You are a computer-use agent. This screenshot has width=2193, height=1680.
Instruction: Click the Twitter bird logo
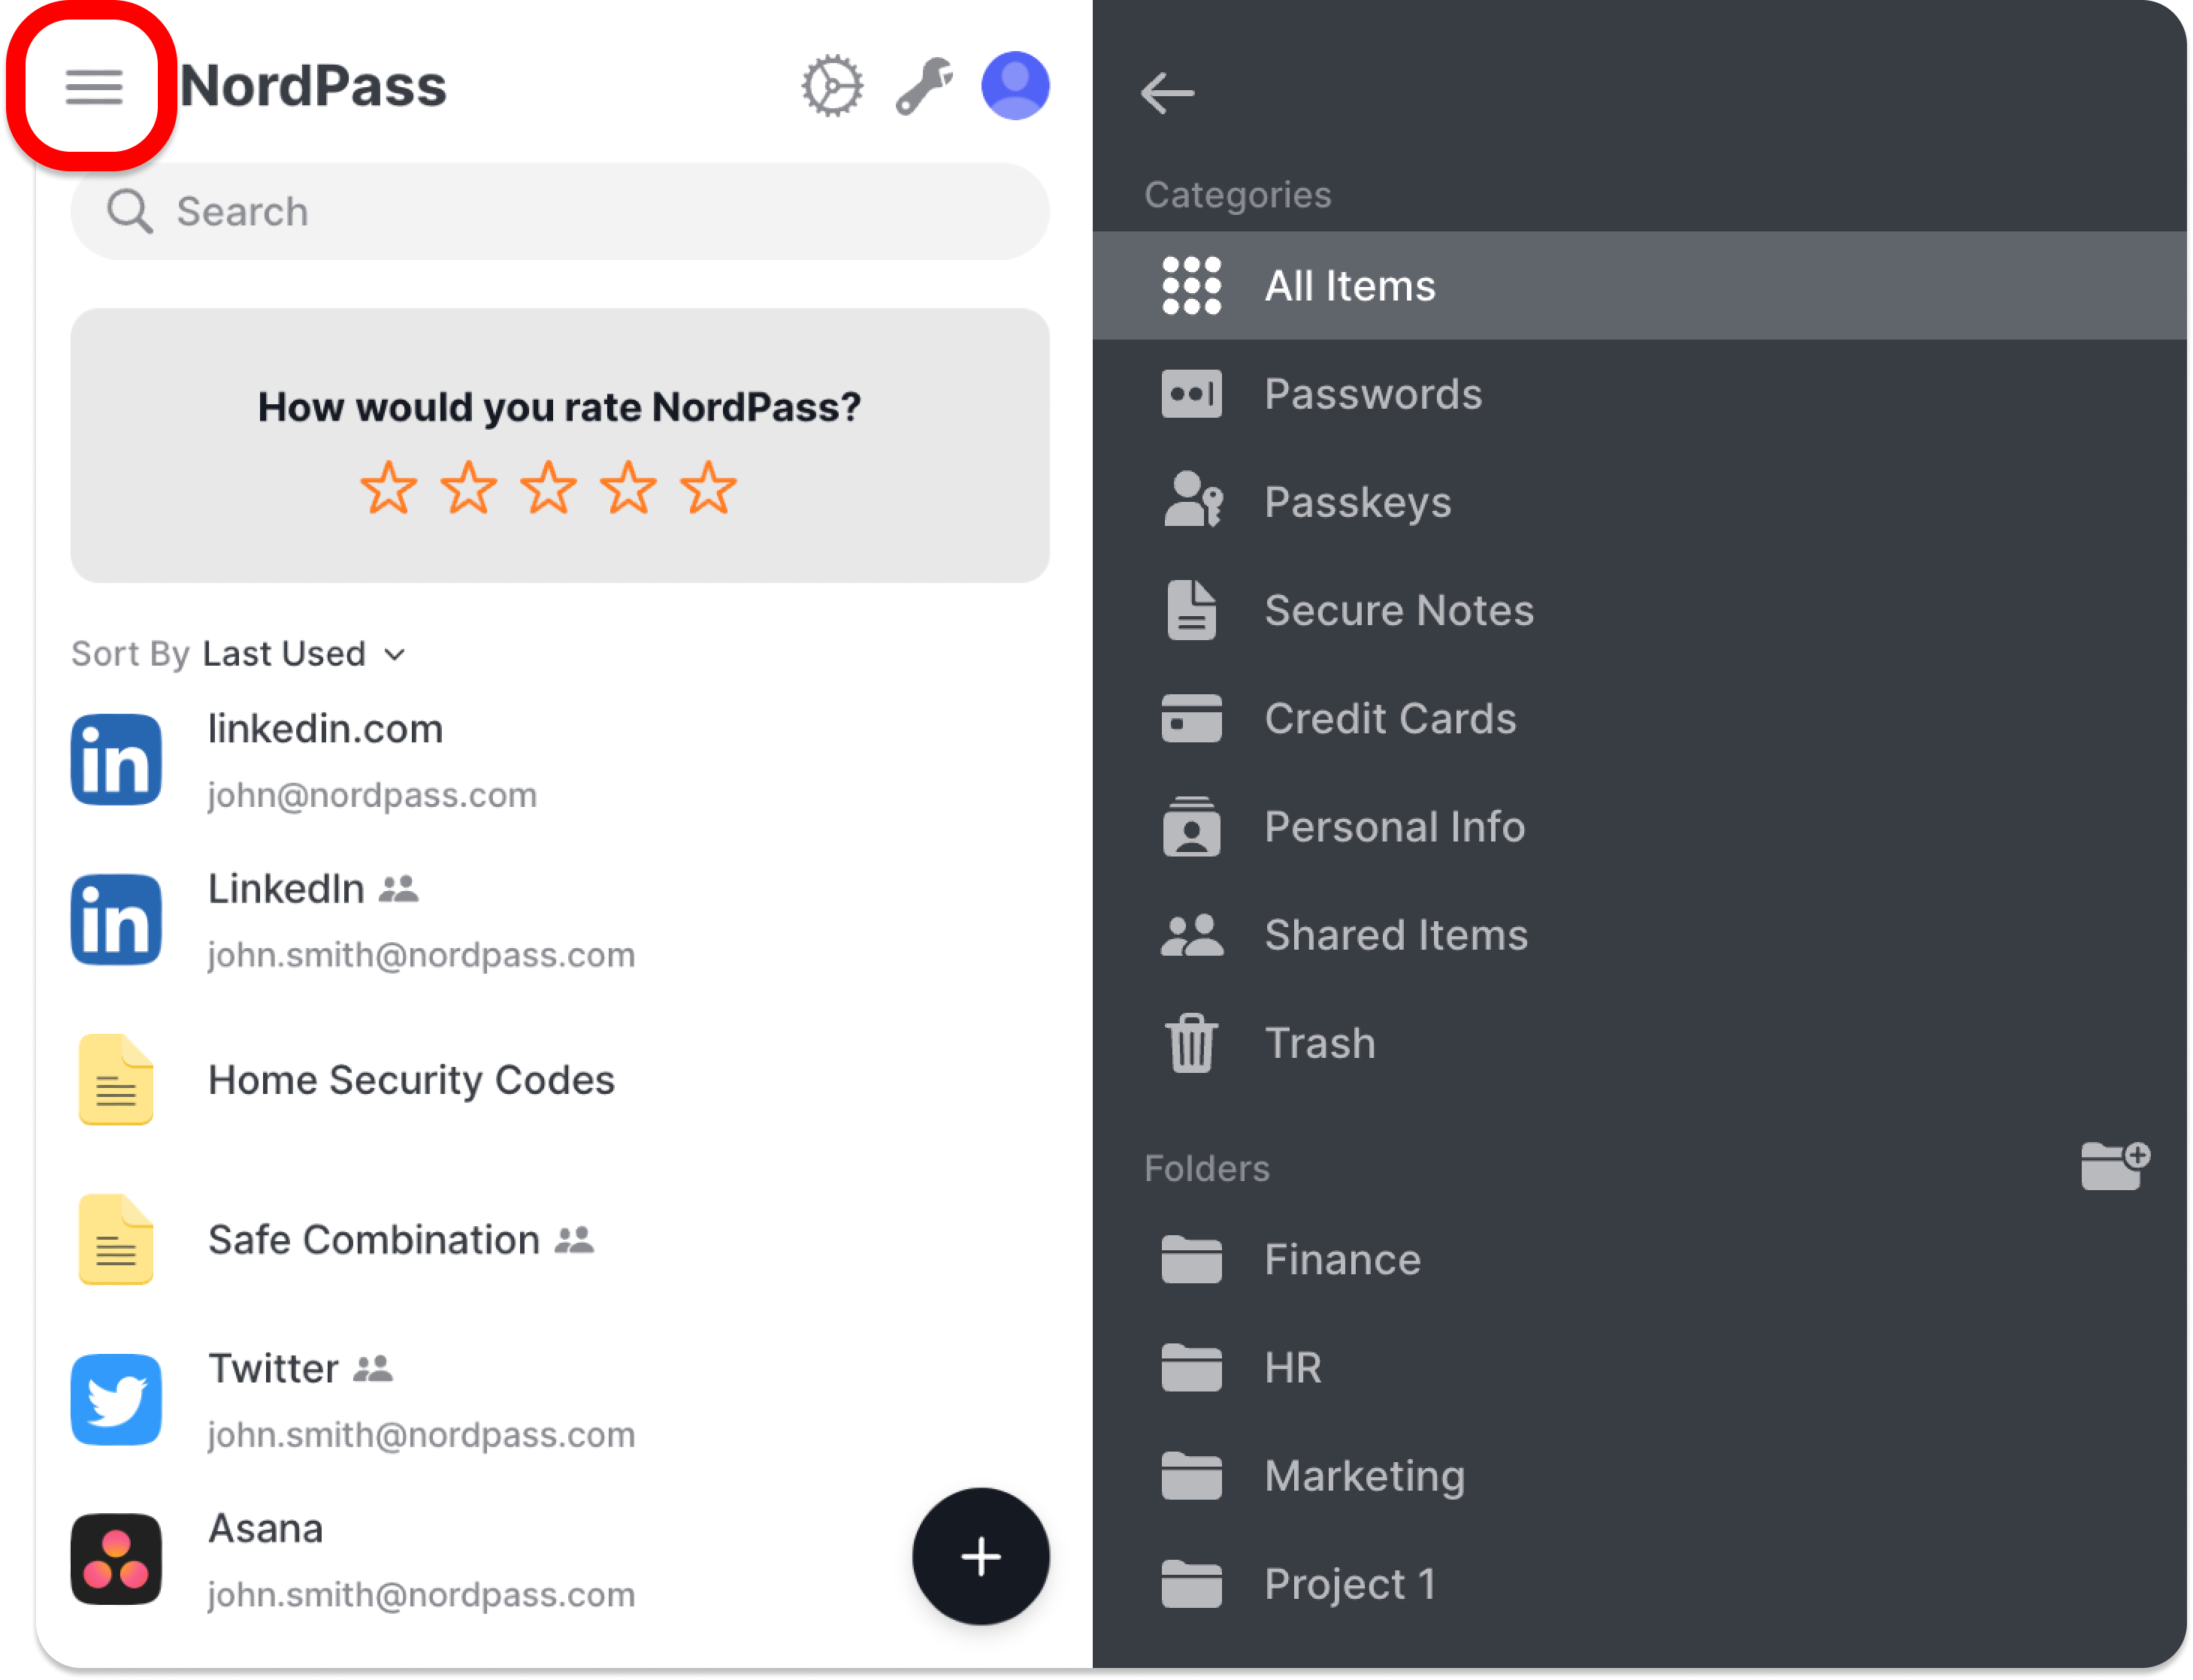click(116, 1400)
